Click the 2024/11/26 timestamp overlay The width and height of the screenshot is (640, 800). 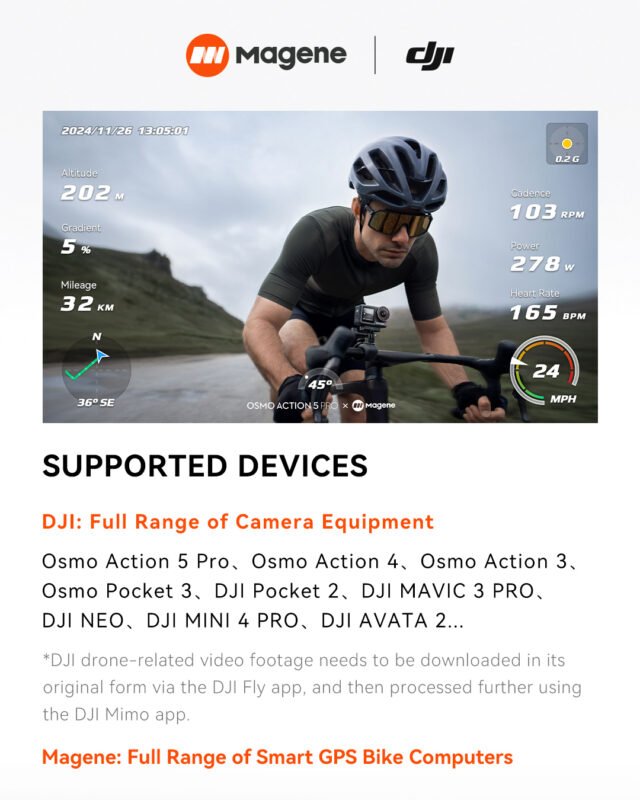tap(125, 131)
